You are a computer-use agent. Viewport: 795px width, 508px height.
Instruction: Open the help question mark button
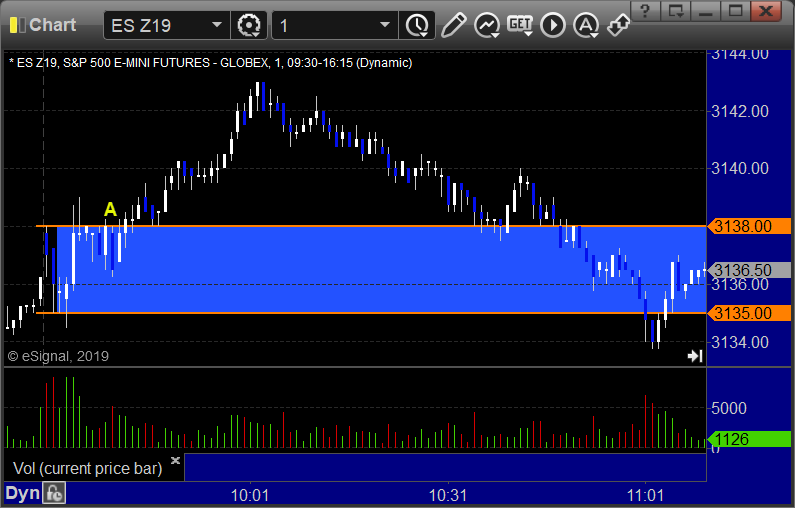coord(645,10)
